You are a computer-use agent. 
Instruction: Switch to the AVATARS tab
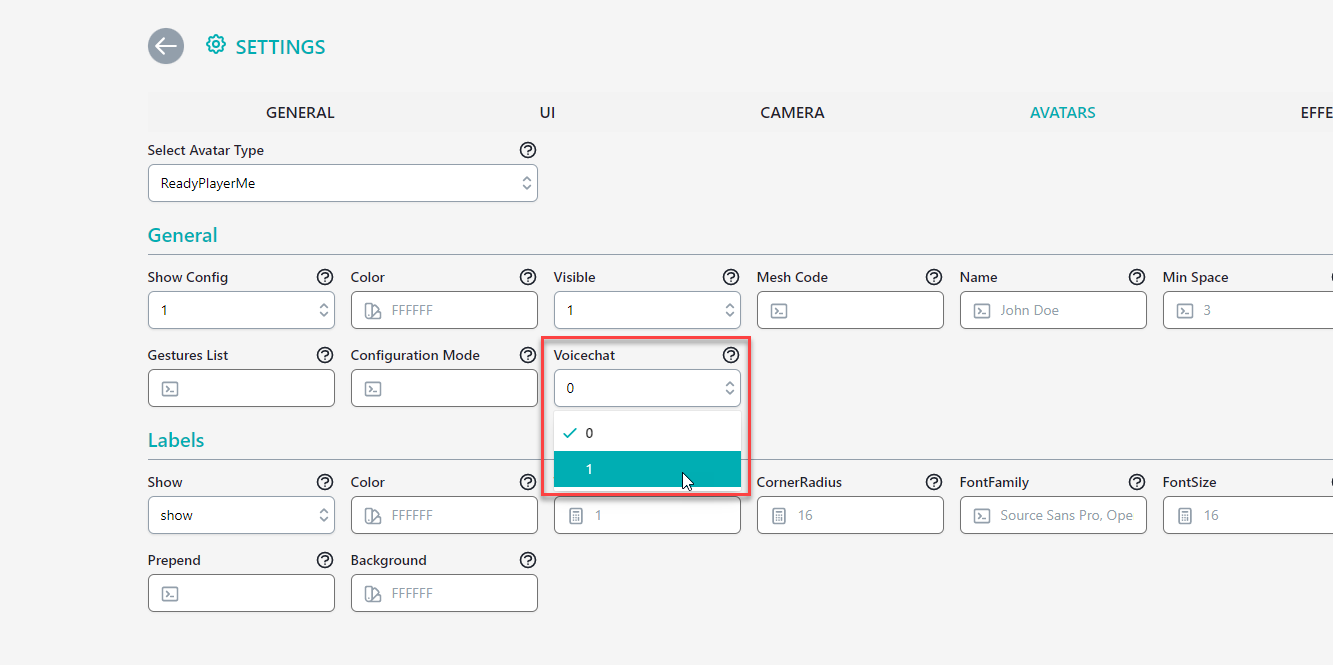point(1062,113)
